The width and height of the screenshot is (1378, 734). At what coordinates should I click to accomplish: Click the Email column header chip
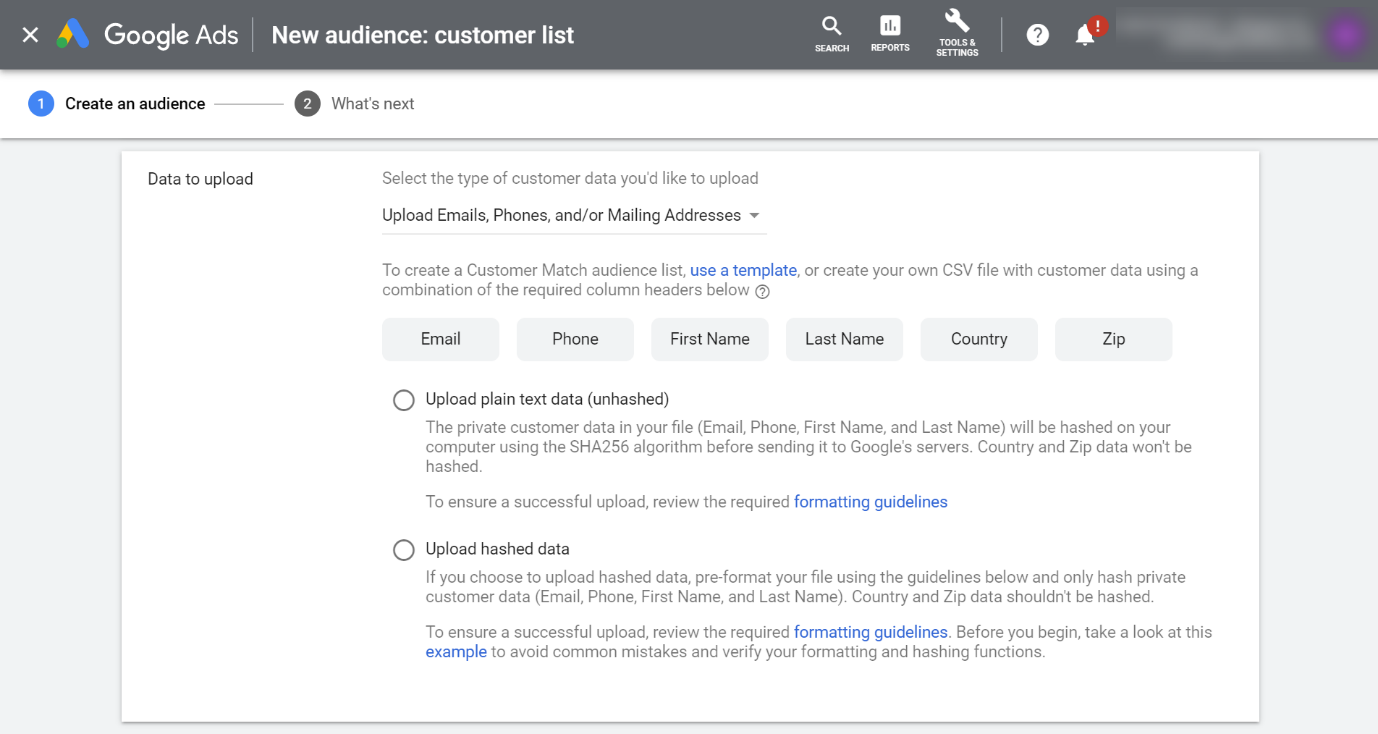pyautogui.click(x=440, y=339)
